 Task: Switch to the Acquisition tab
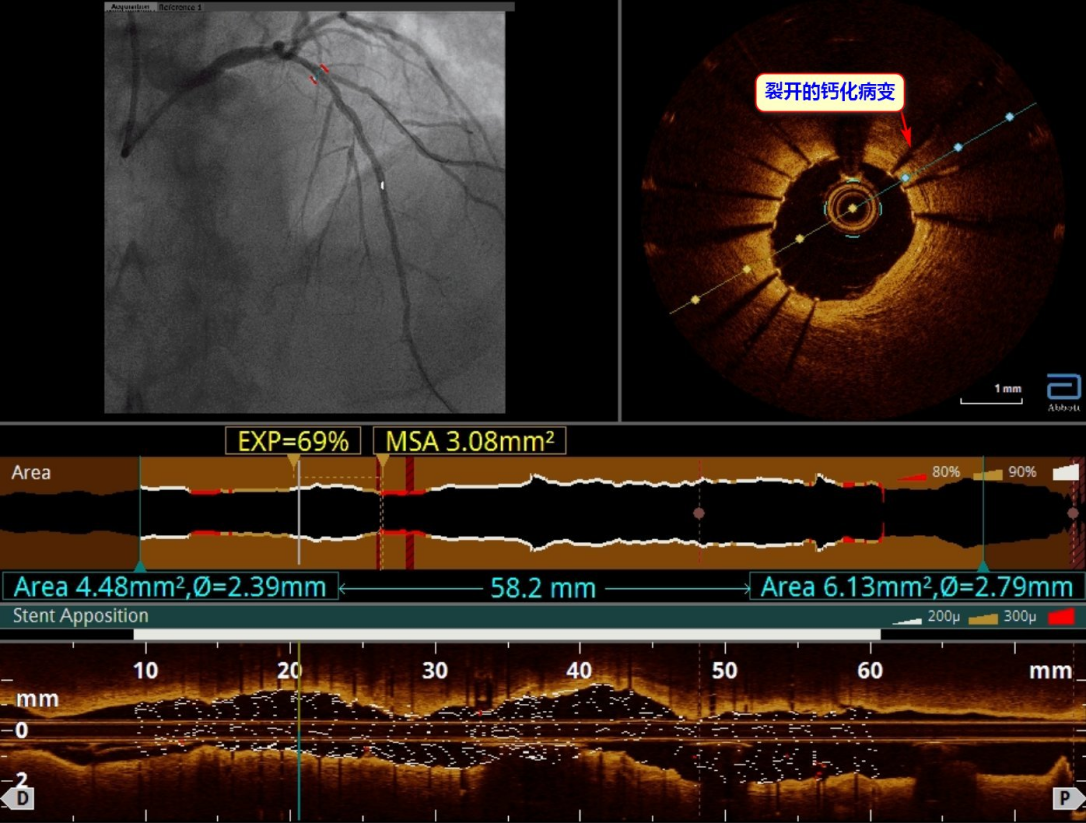point(130,6)
